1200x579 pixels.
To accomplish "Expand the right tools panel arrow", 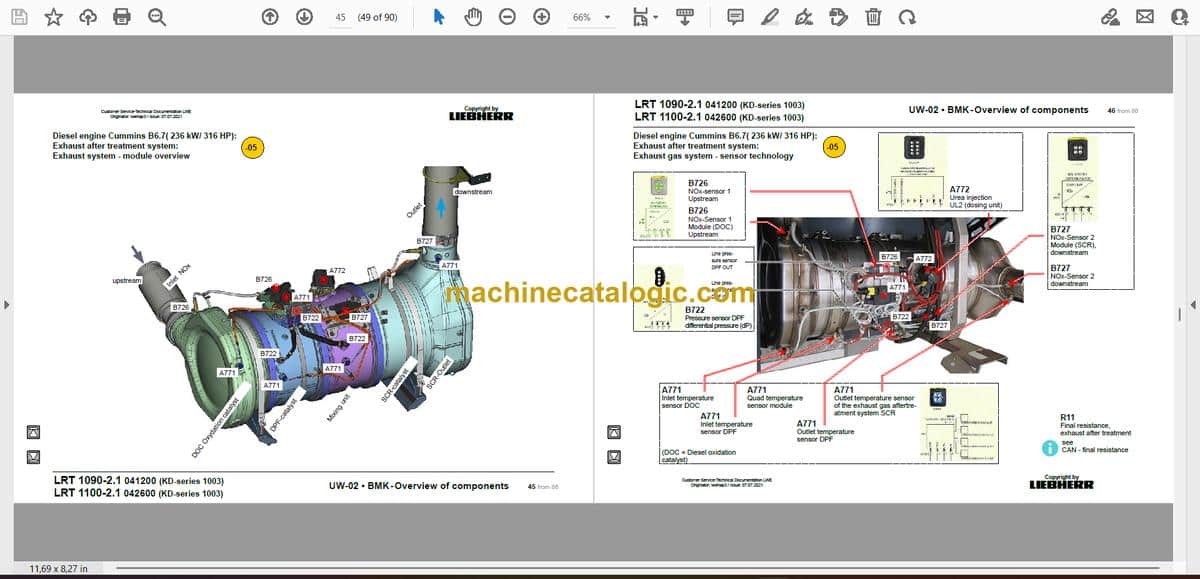I will click(1192, 305).
